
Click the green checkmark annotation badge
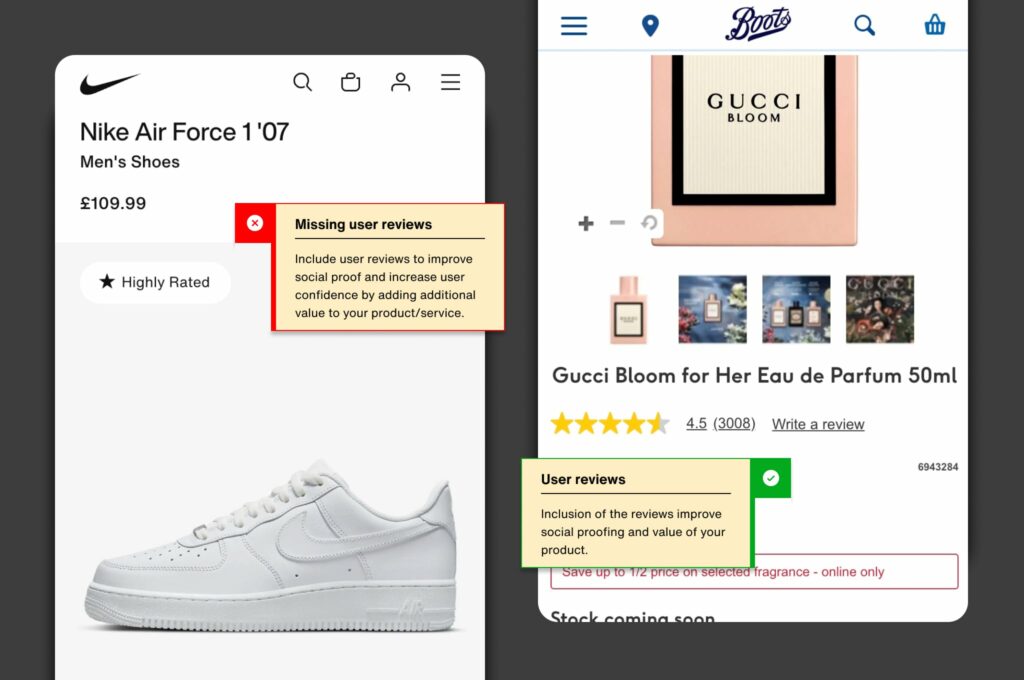click(x=771, y=479)
